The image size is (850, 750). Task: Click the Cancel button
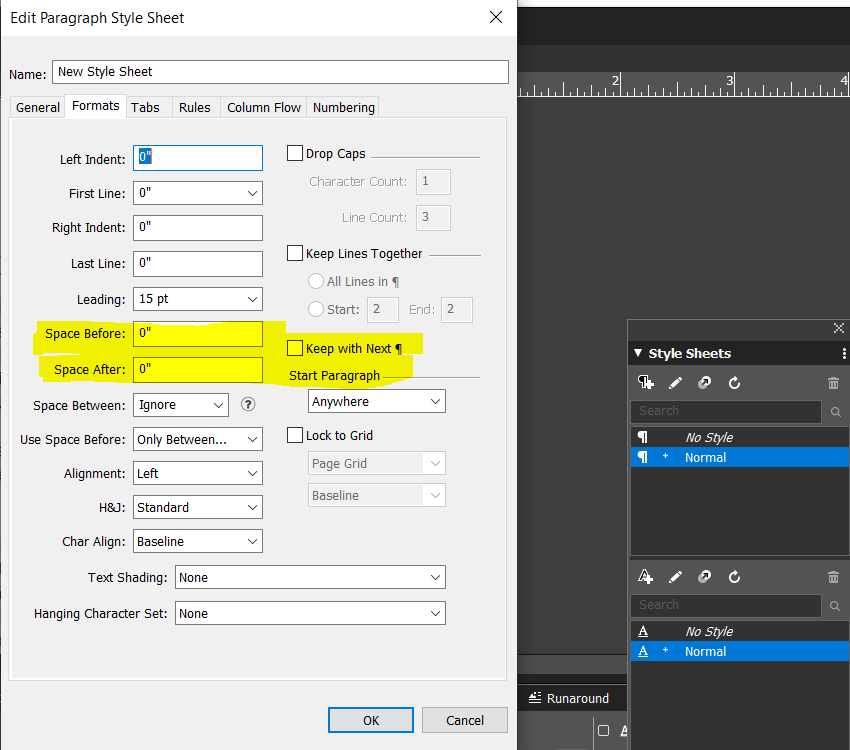pyautogui.click(x=464, y=720)
